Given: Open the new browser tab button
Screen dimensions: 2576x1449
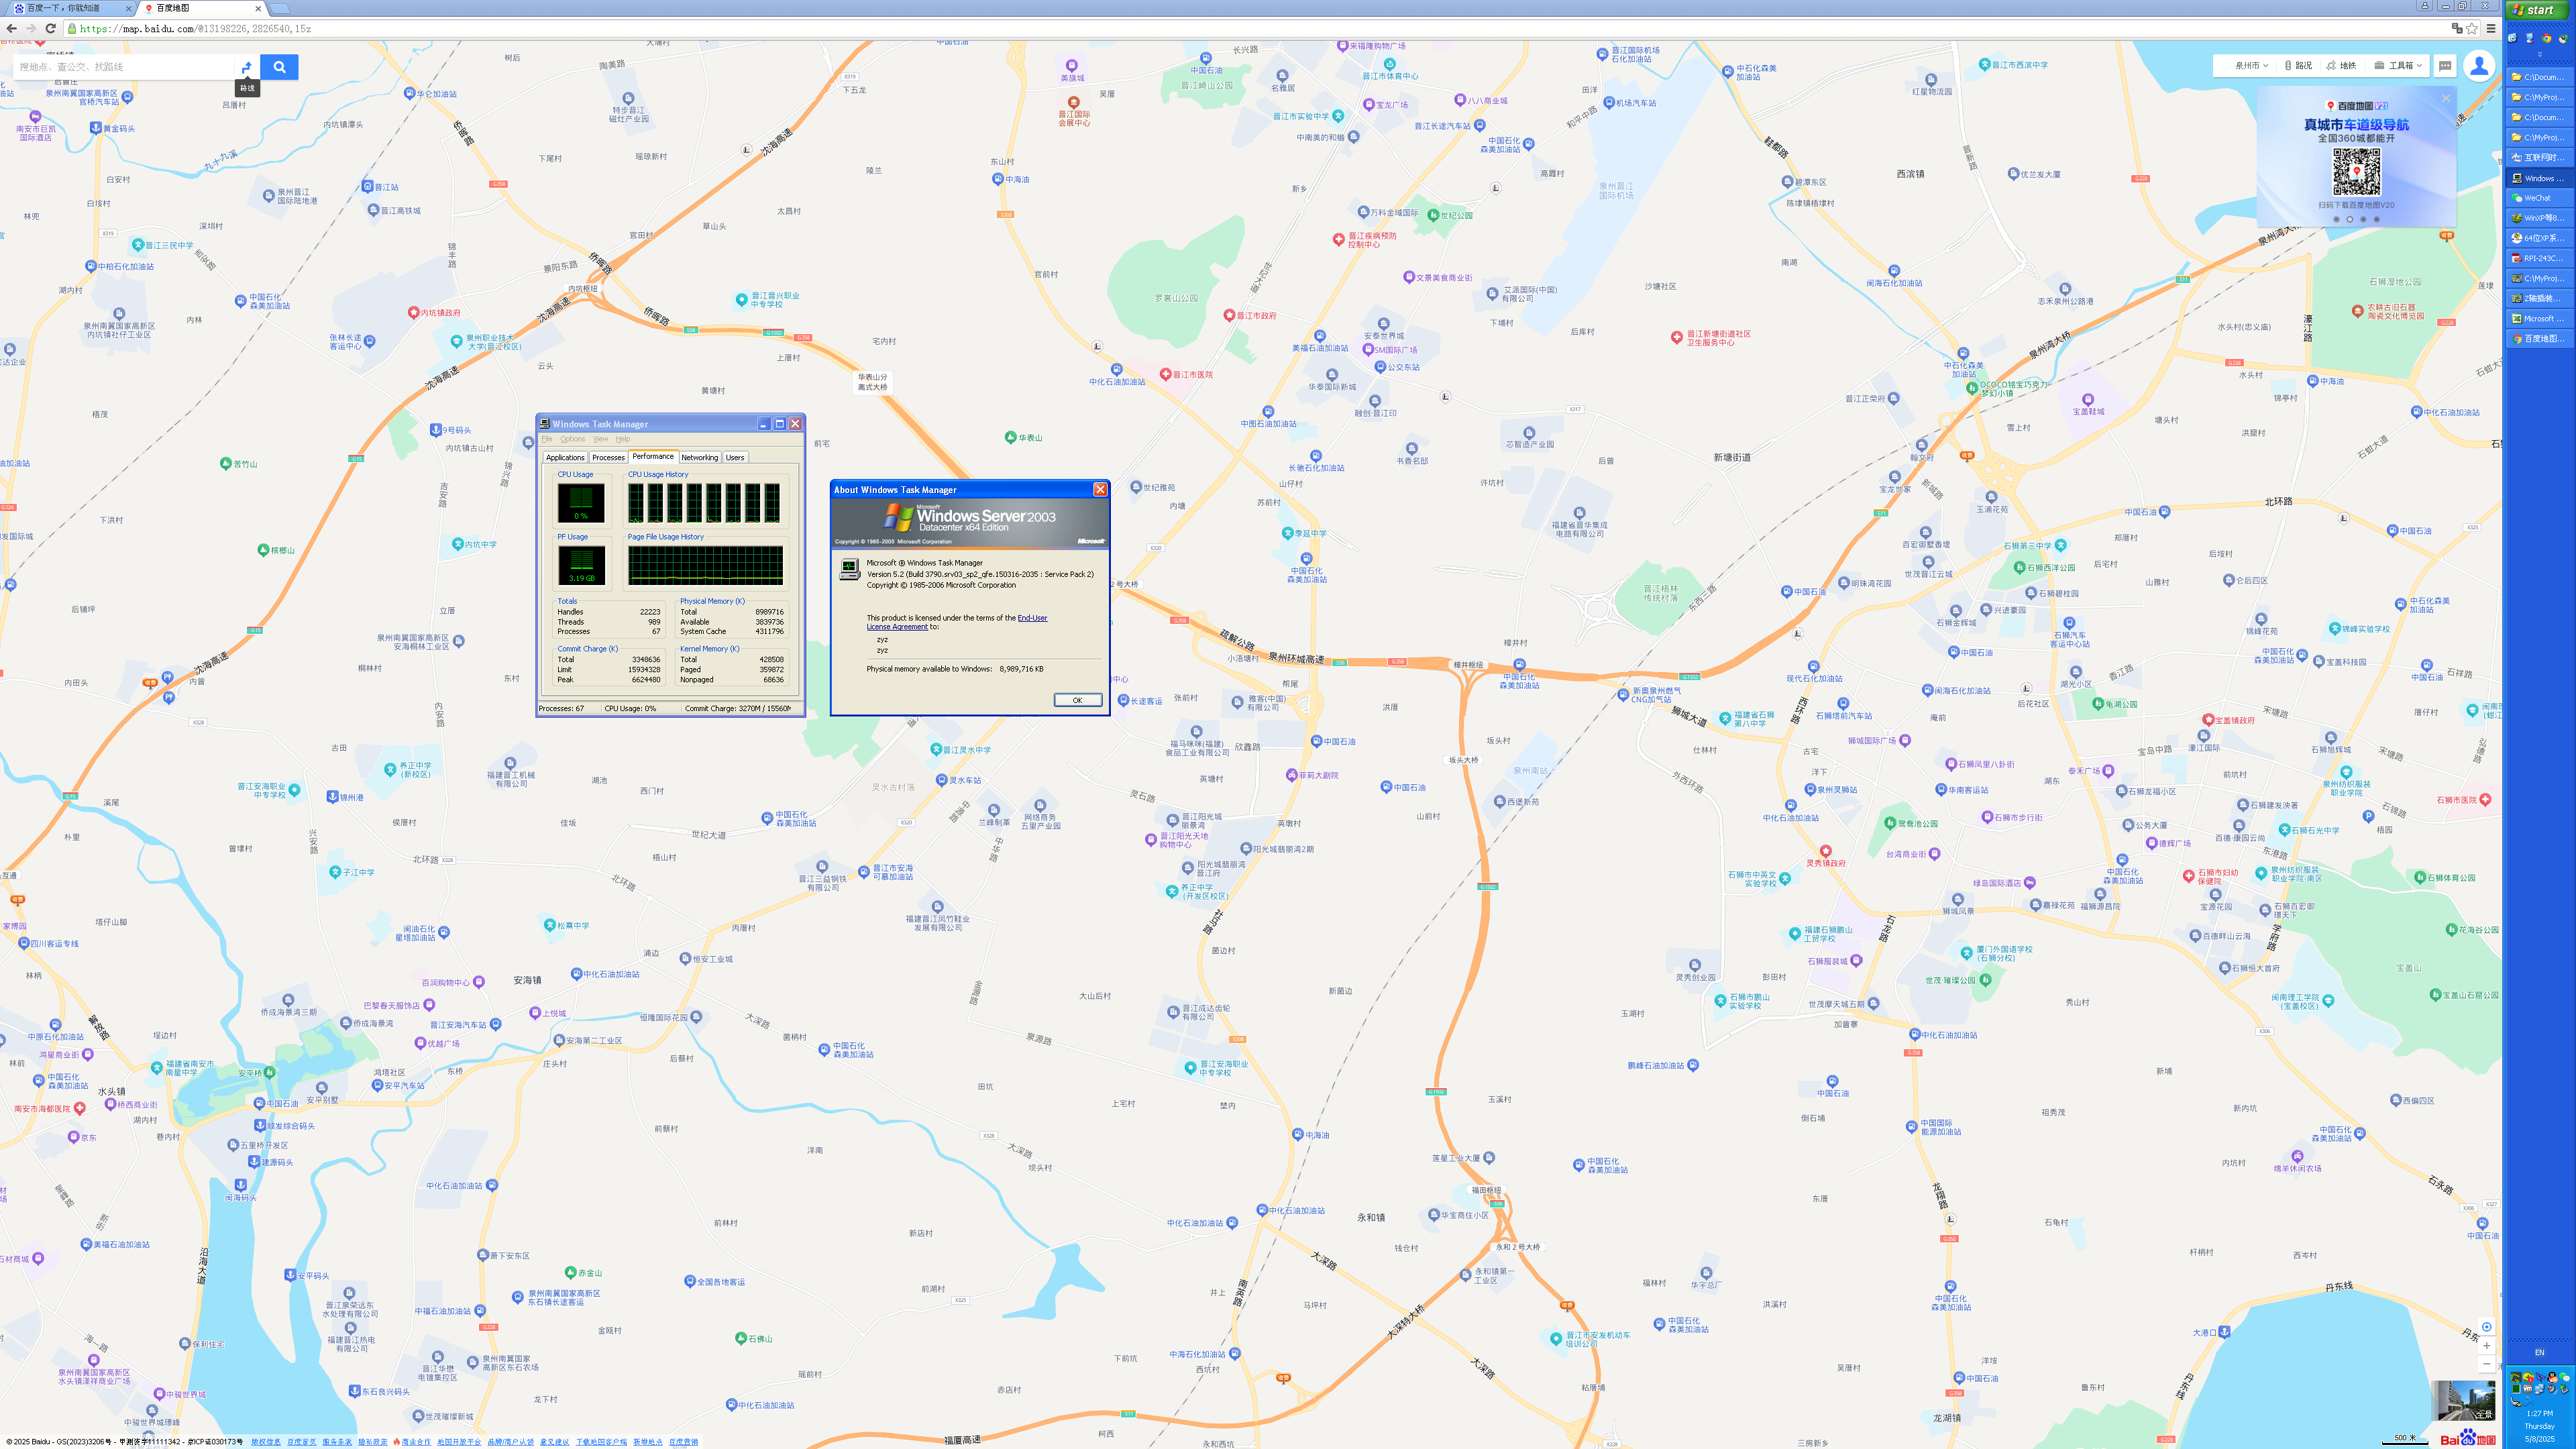Looking at the screenshot, I should click(x=280, y=8).
